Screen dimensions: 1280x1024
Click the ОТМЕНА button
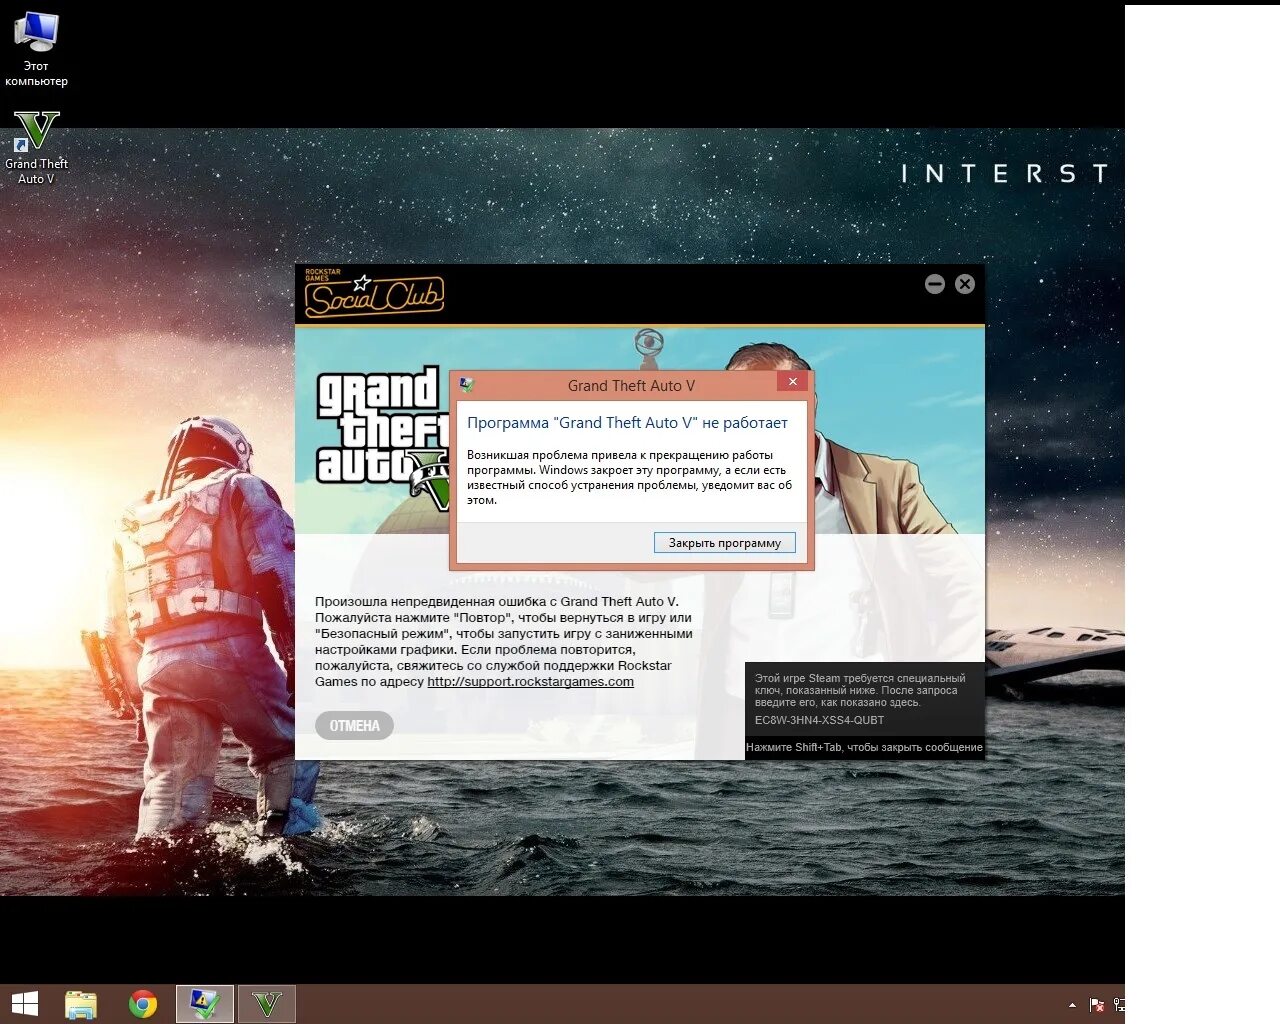(x=355, y=726)
